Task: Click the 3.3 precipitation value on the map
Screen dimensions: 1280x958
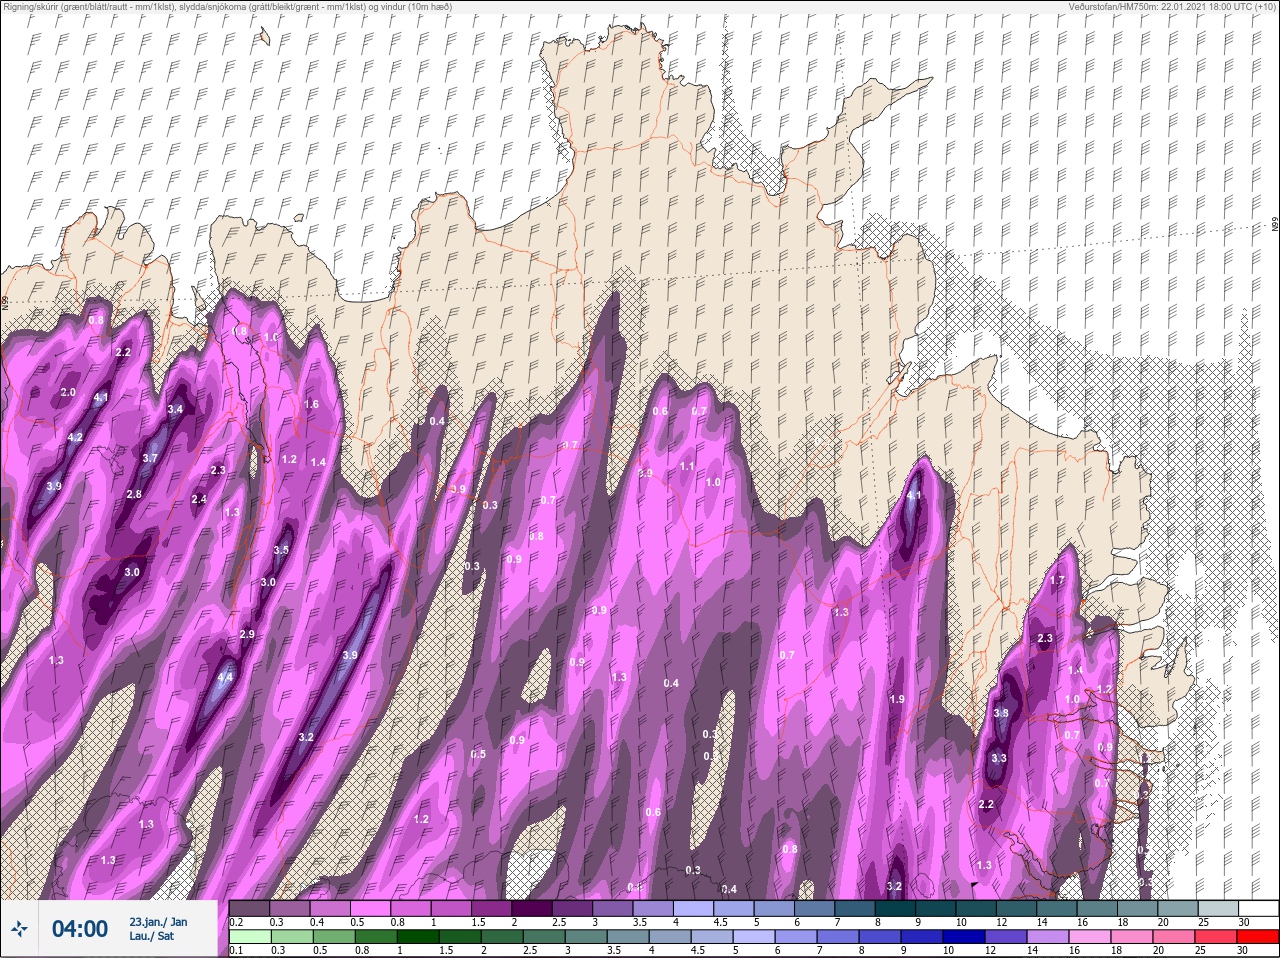Action: tap(998, 758)
